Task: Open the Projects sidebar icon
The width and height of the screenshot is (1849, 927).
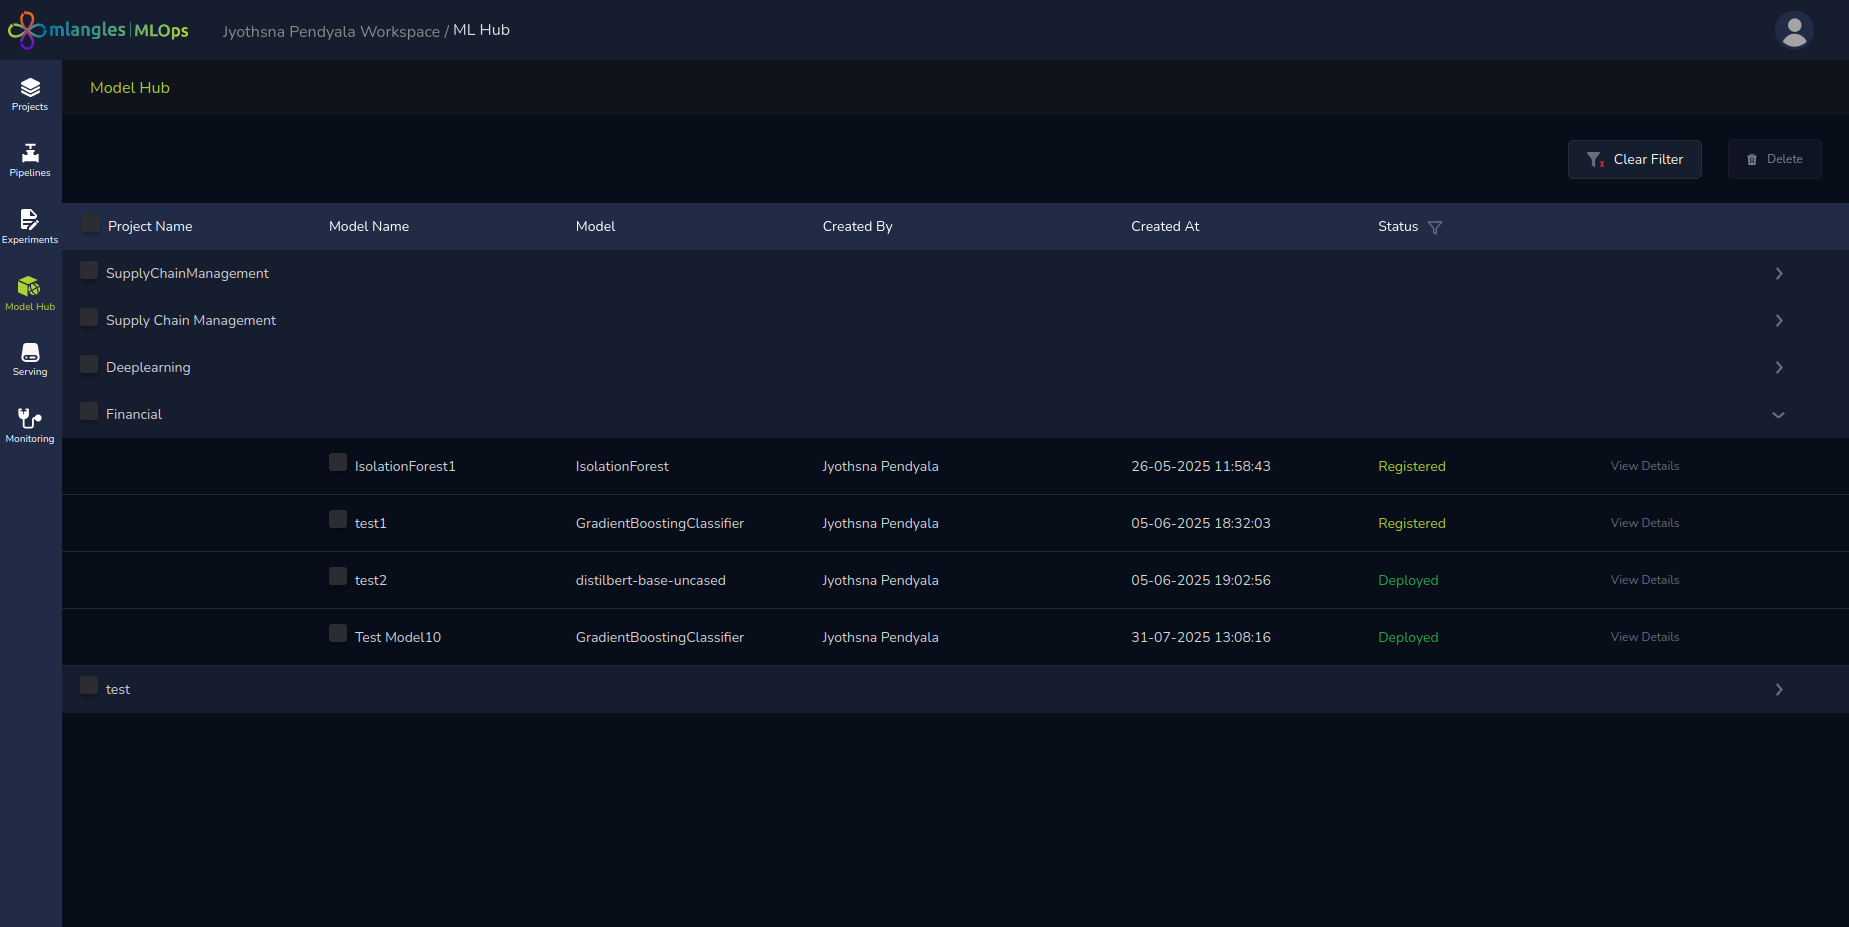Action: click(x=30, y=94)
